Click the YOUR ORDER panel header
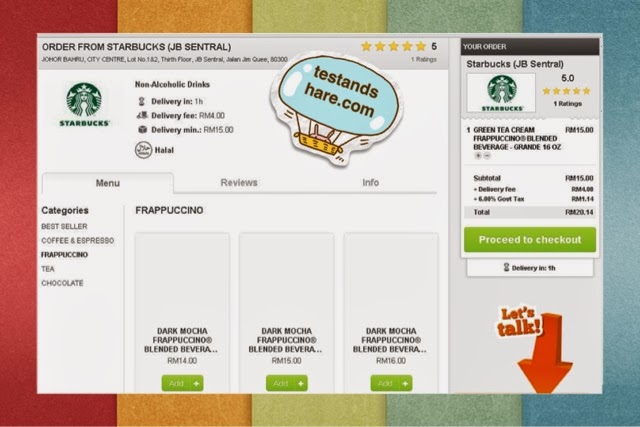 tap(530, 47)
